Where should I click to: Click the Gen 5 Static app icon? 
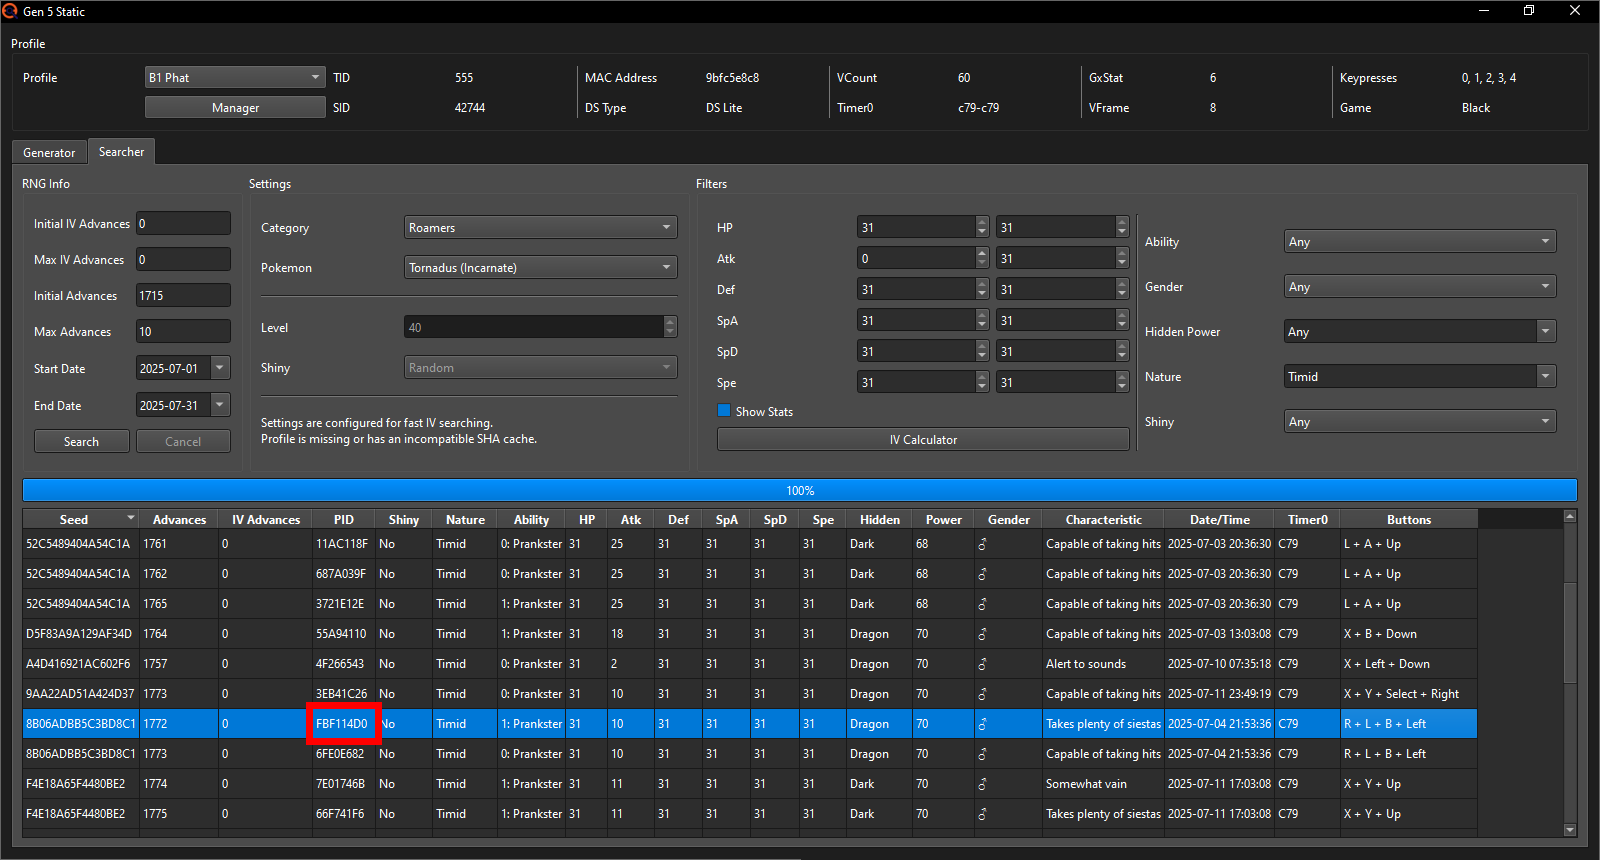10,11
